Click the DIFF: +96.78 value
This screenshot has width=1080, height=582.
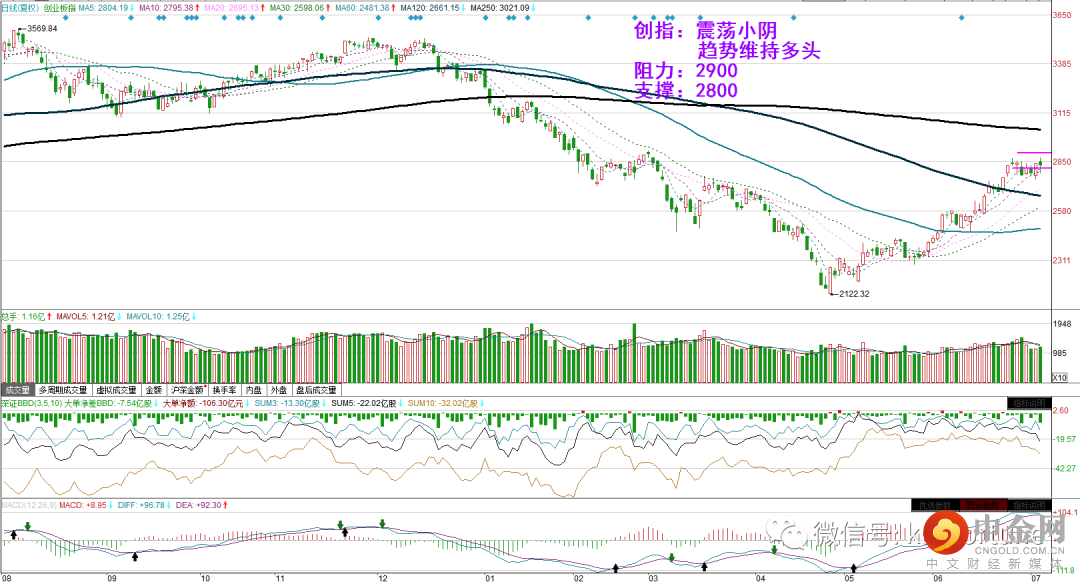pyautogui.click(x=141, y=506)
